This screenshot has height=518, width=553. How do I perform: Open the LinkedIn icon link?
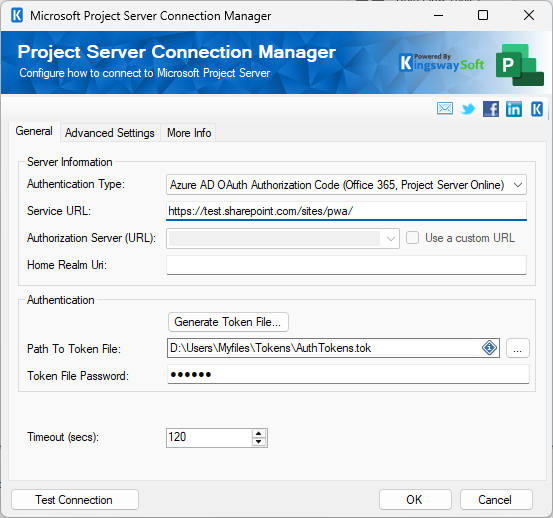pyautogui.click(x=514, y=109)
